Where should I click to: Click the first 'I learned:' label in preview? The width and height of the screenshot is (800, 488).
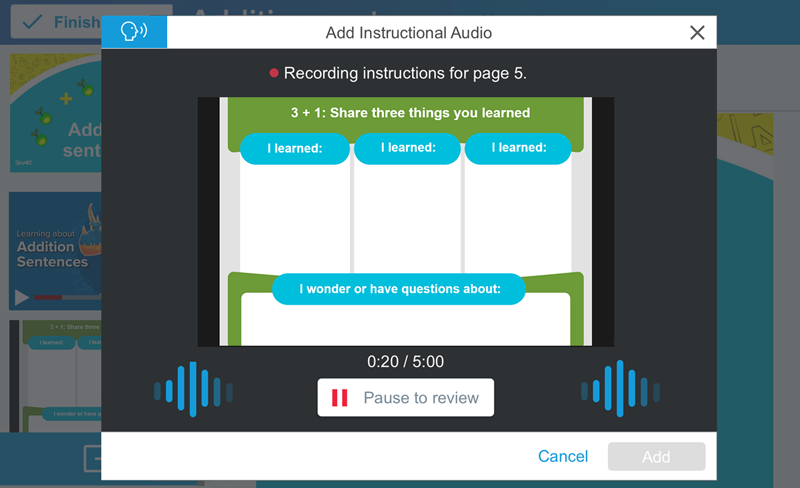tap(295, 149)
